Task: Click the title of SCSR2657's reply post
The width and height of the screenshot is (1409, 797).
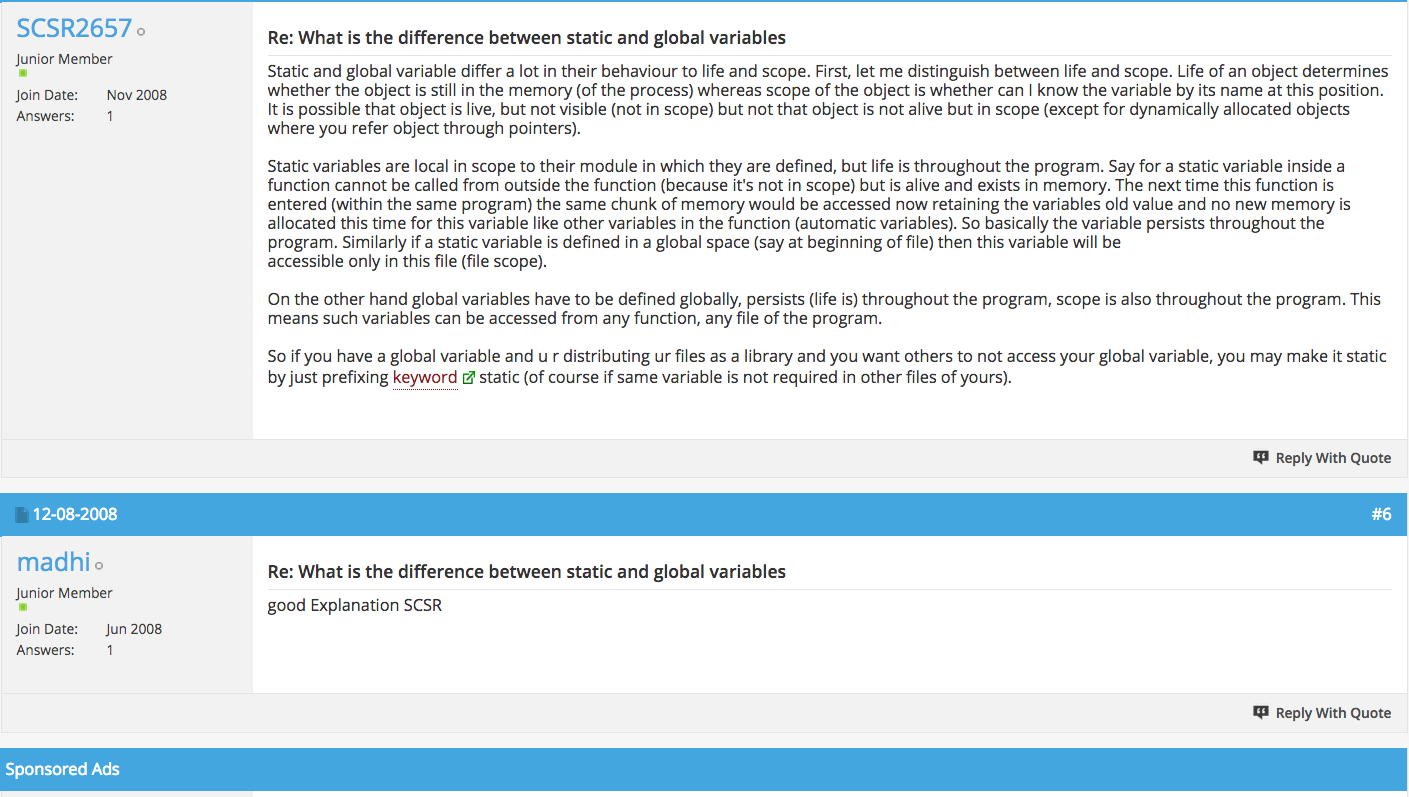Action: (x=527, y=38)
